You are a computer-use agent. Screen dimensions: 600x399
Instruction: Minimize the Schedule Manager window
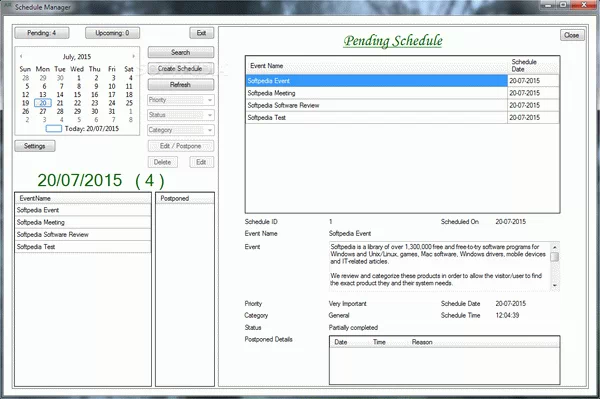(x=548, y=5)
